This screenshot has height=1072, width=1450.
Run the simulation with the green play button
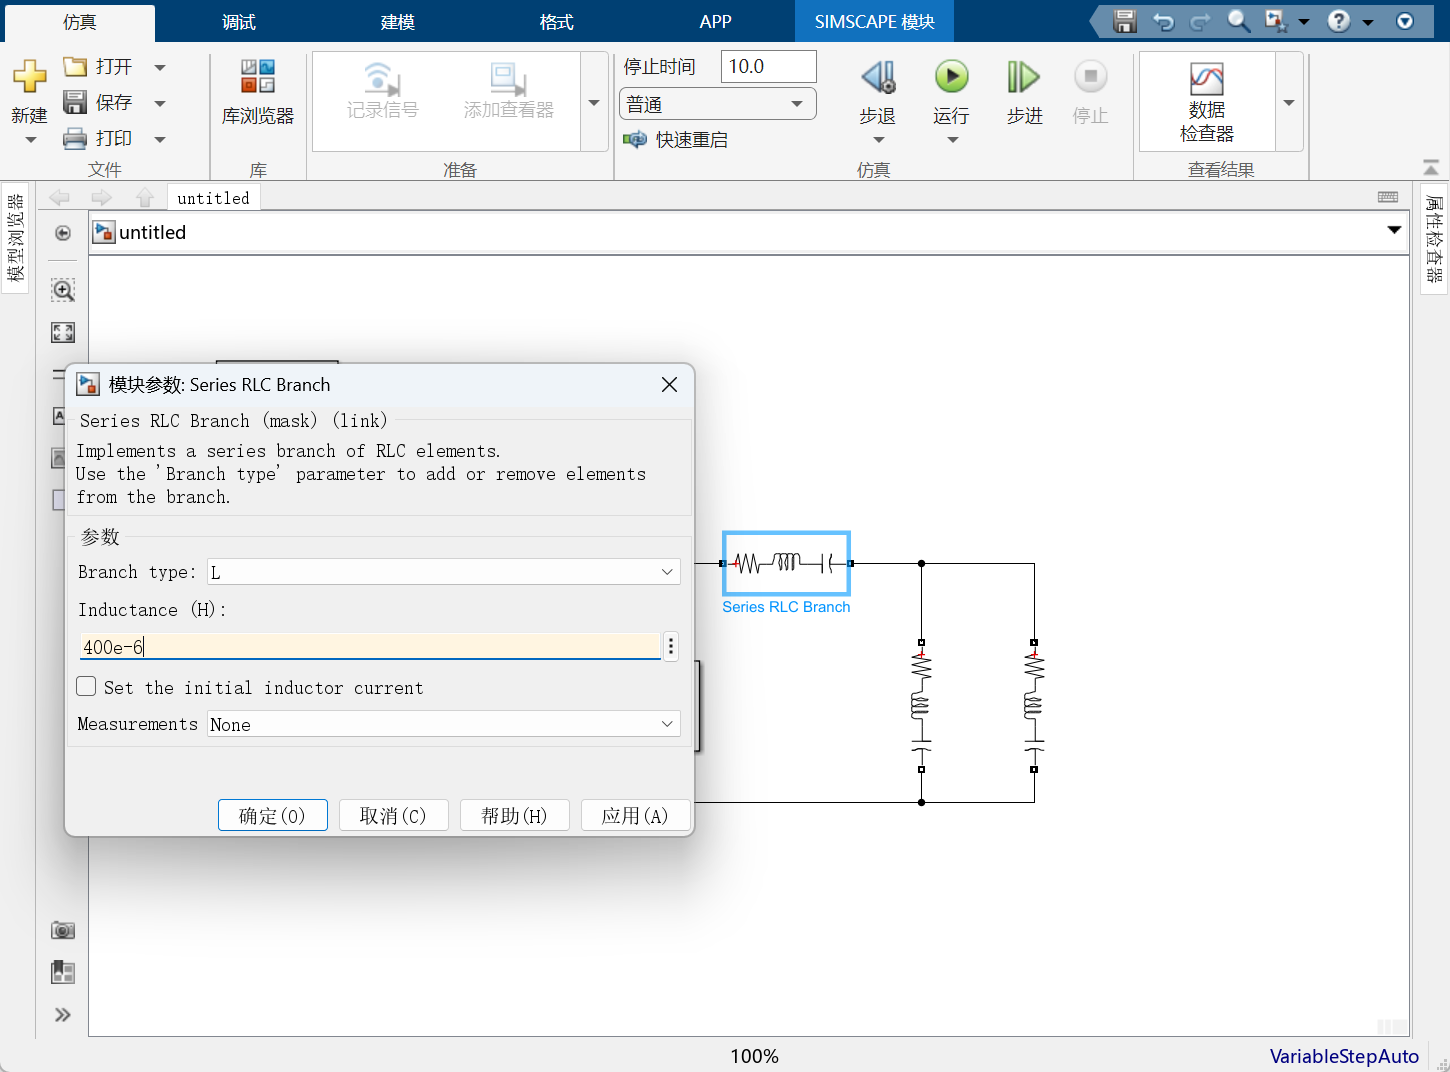point(952,77)
